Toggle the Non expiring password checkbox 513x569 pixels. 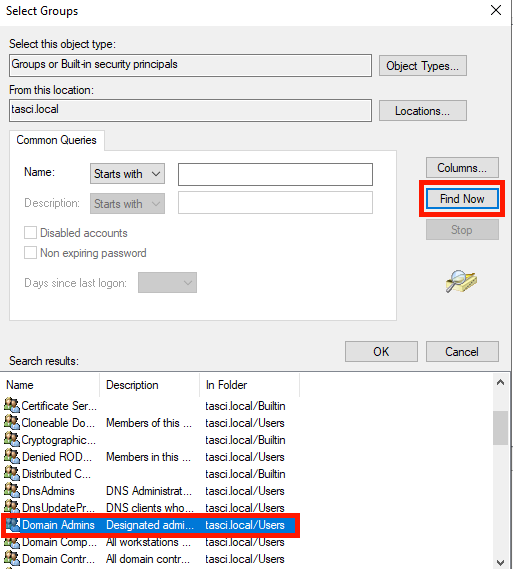pyautogui.click(x=30, y=253)
